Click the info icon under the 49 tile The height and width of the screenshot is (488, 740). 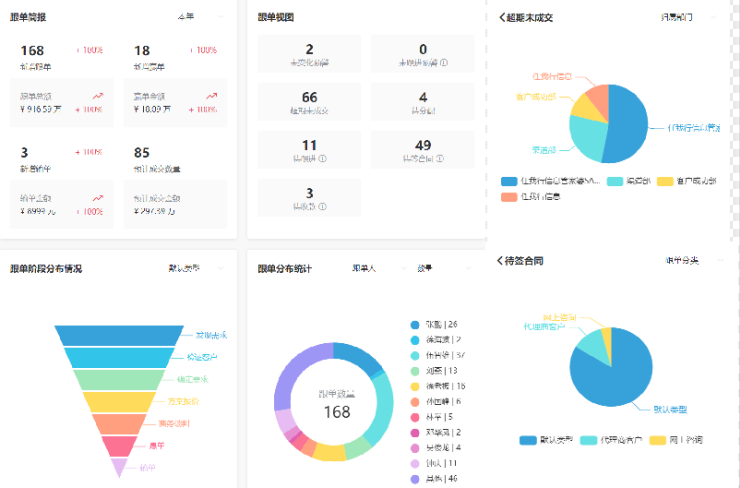pyautogui.click(x=444, y=159)
